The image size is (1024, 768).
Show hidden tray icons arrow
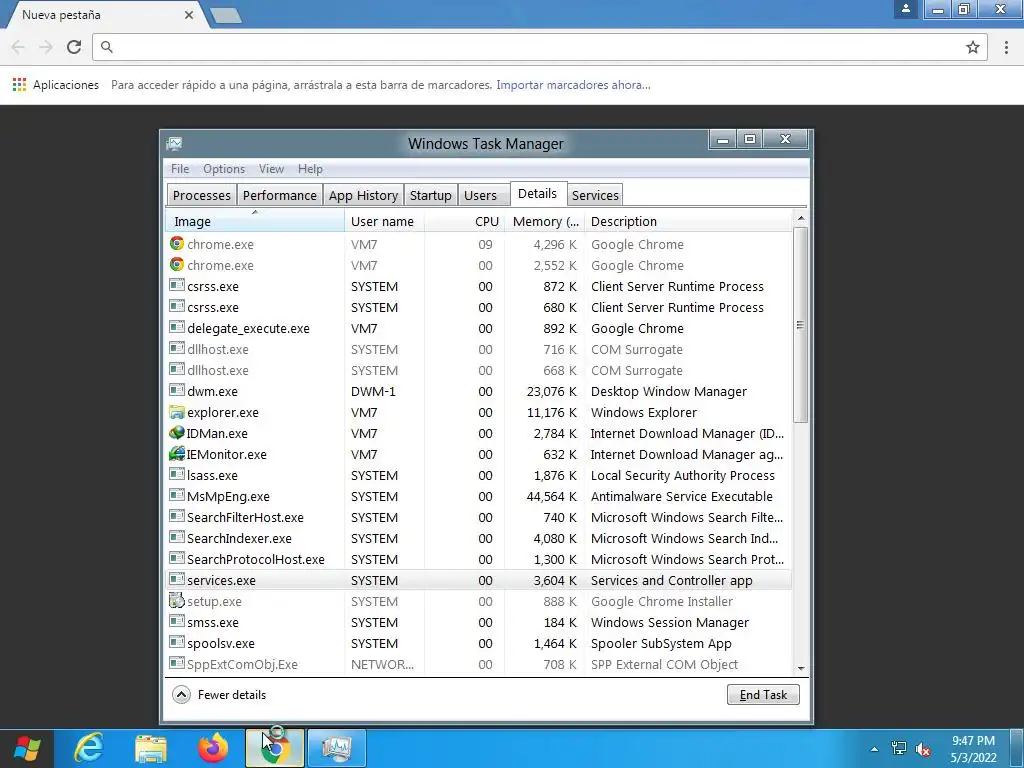pyautogui.click(x=874, y=749)
